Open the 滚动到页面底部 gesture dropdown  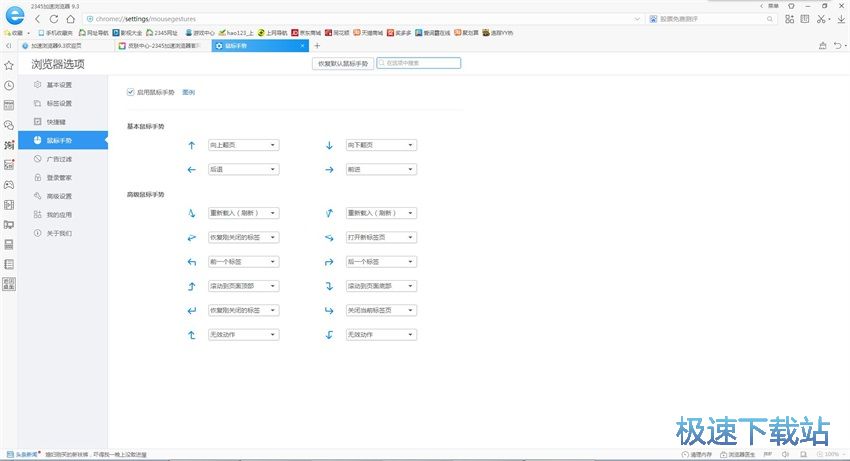click(381, 286)
